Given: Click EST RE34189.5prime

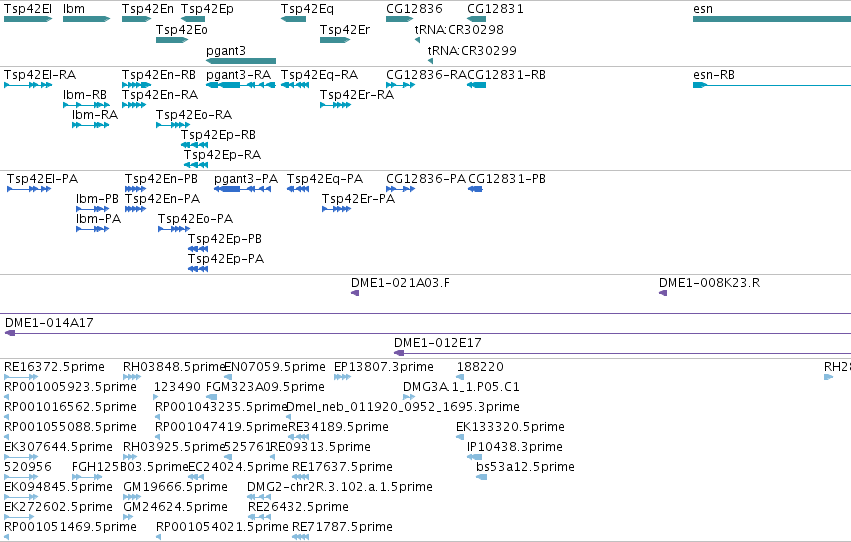Looking at the screenshot, I should [298, 437].
